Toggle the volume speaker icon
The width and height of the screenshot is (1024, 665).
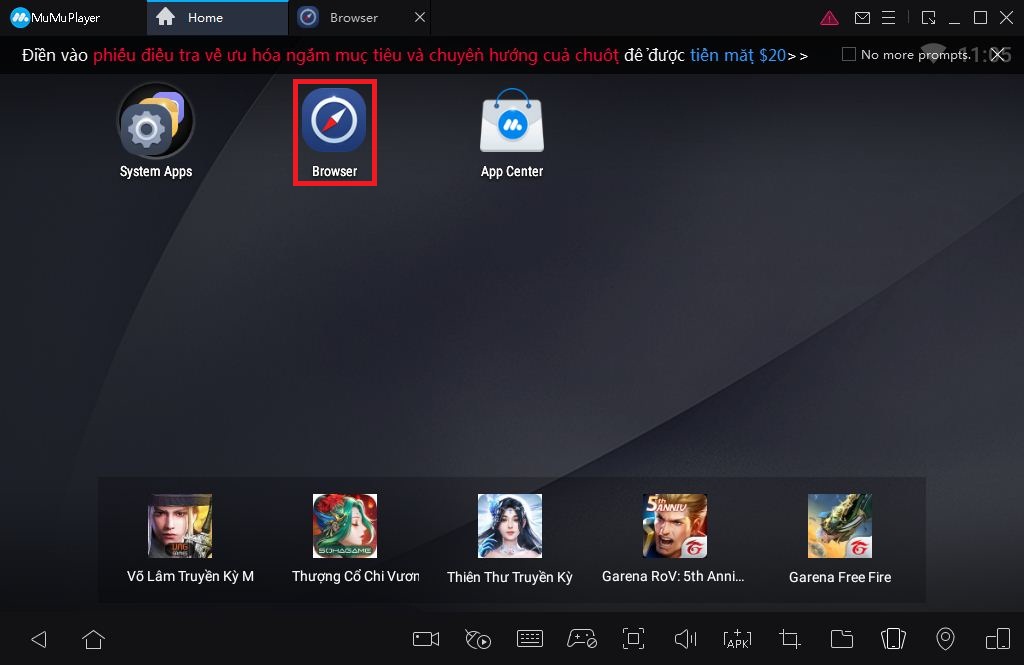[685, 639]
